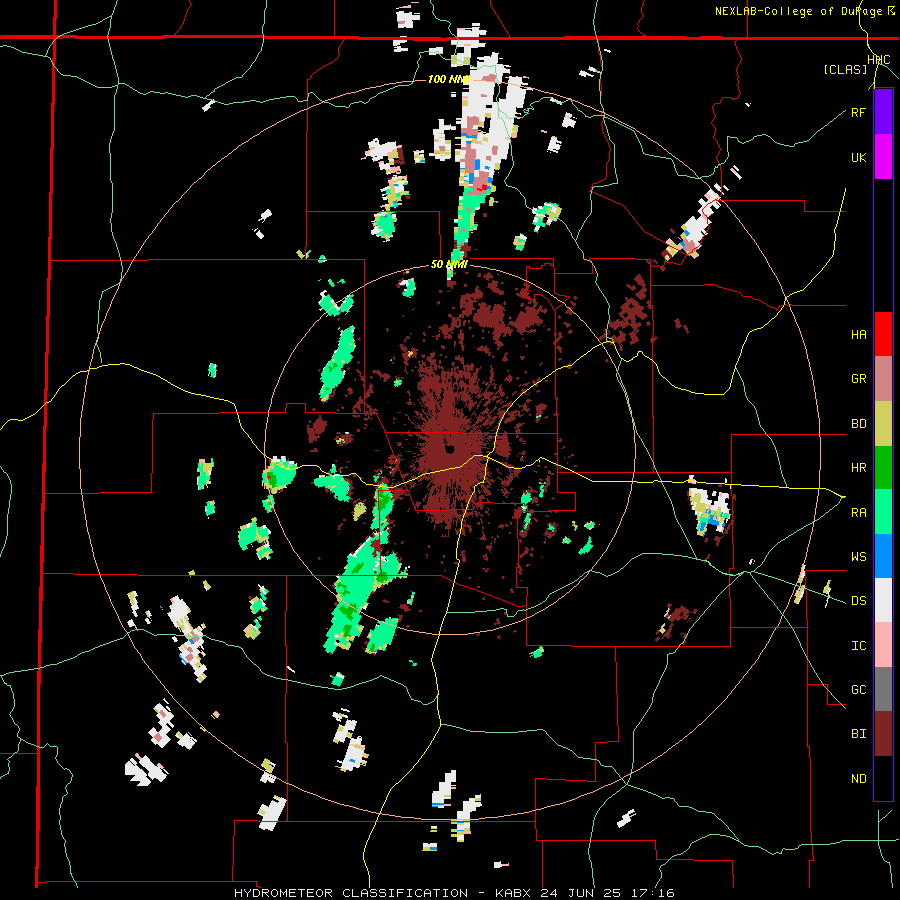Click the DS white legend swatch
Viewport: 900px width, 900px height.
tap(883, 600)
